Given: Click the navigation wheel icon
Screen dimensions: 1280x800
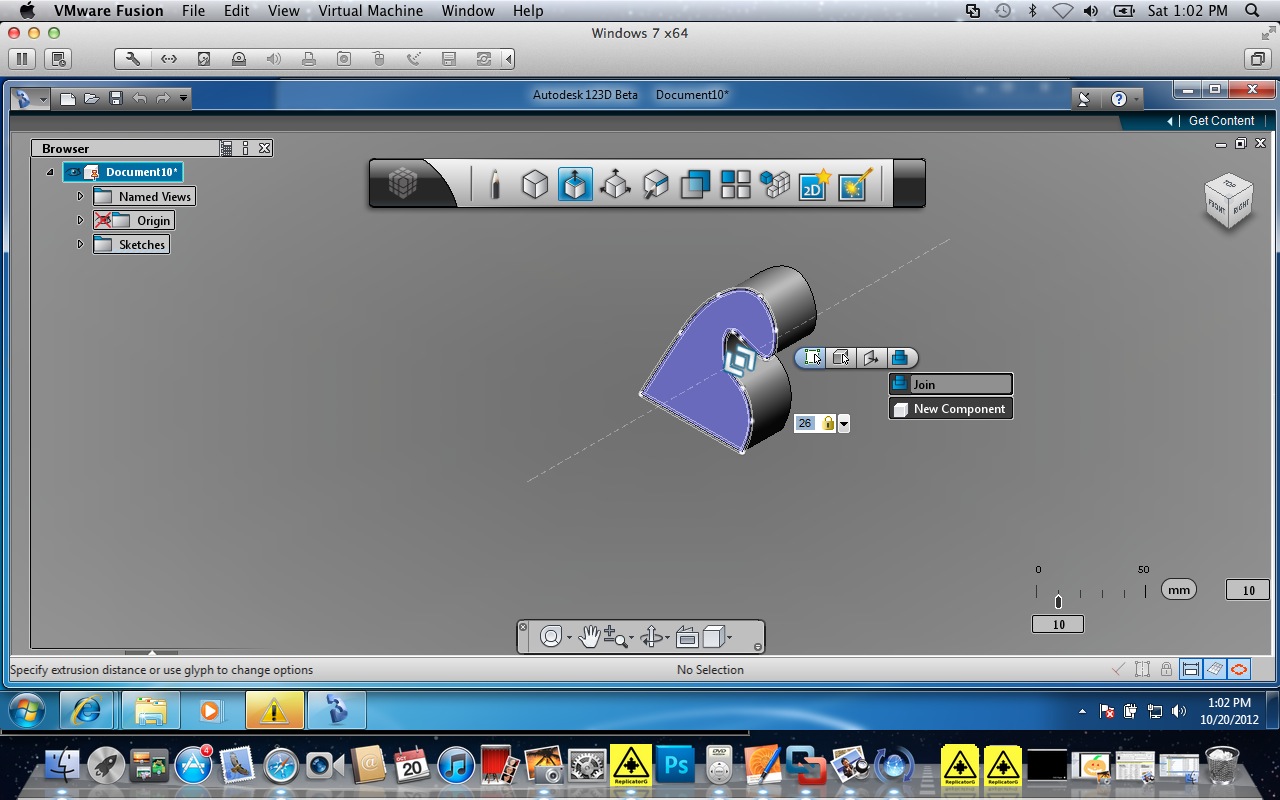Looking at the screenshot, I should pos(550,637).
